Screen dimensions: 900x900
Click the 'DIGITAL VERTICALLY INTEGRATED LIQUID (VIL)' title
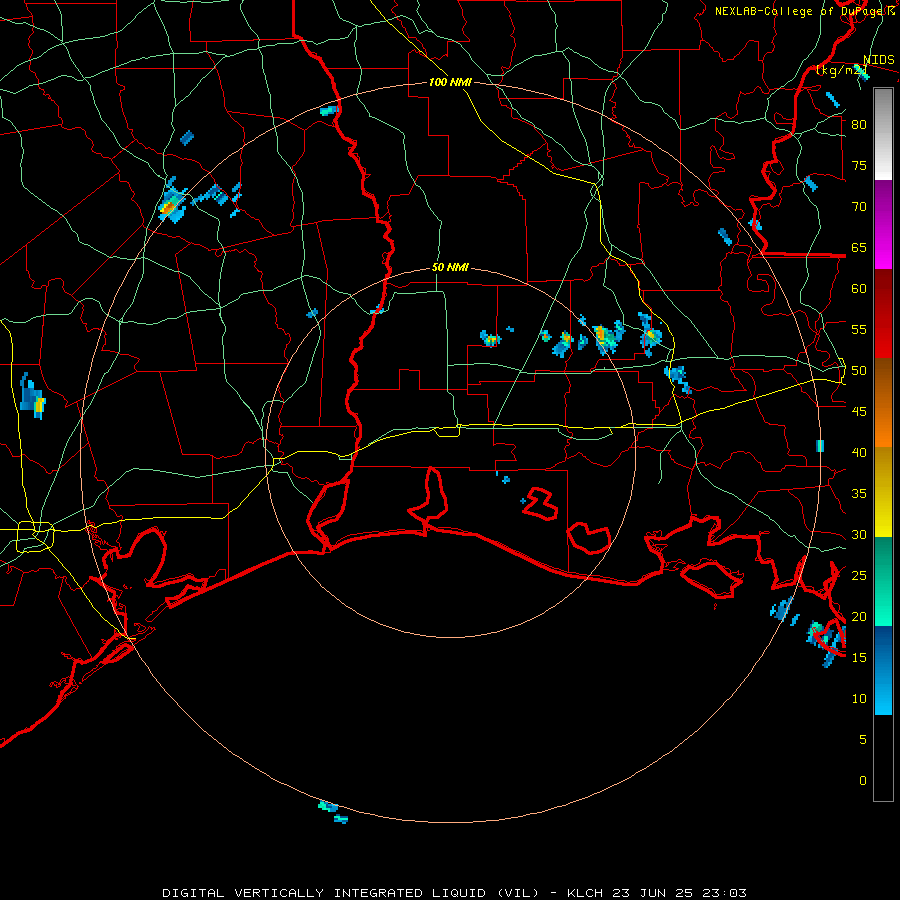tap(350, 893)
